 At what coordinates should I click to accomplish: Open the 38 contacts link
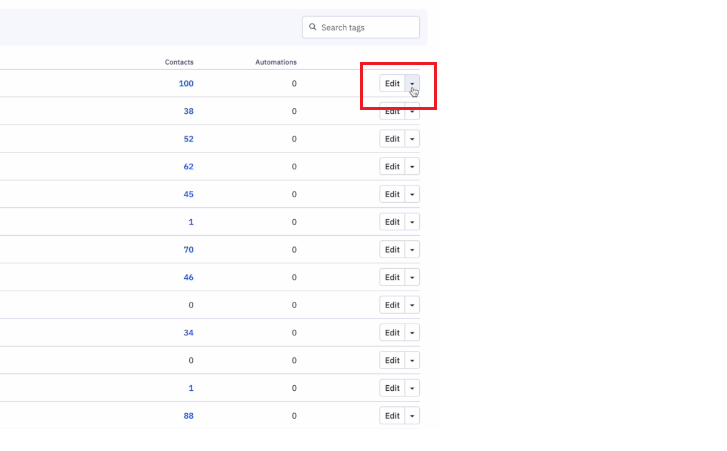coord(188,111)
